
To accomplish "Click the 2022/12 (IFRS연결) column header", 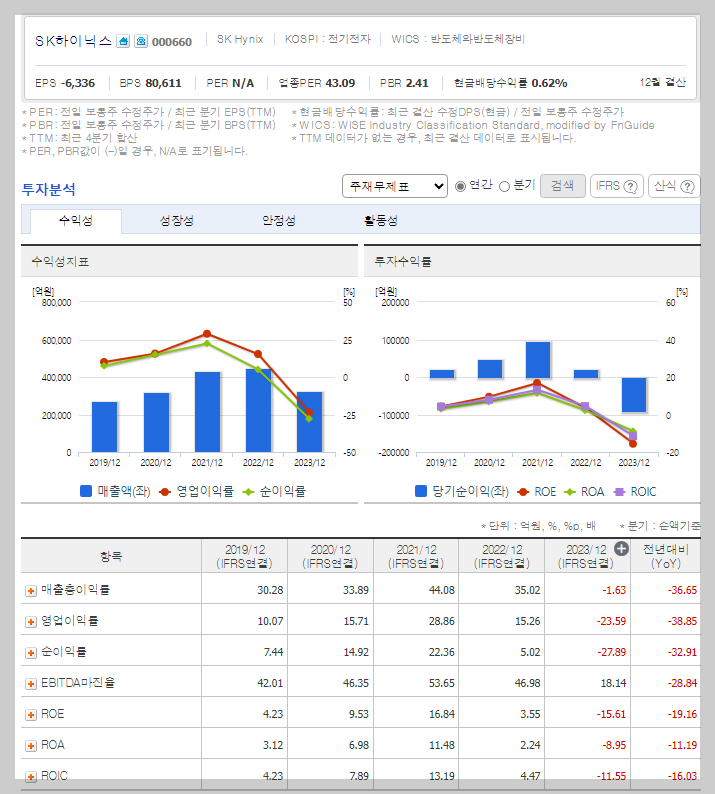I will [502, 557].
